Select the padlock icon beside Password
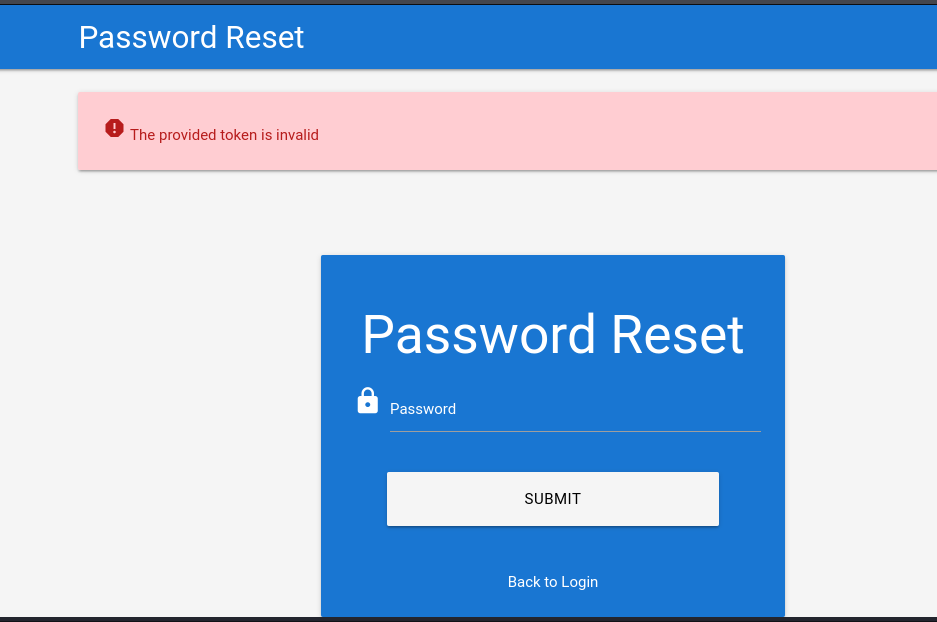The height and width of the screenshot is (622, 937). click(x=368, y=400)
